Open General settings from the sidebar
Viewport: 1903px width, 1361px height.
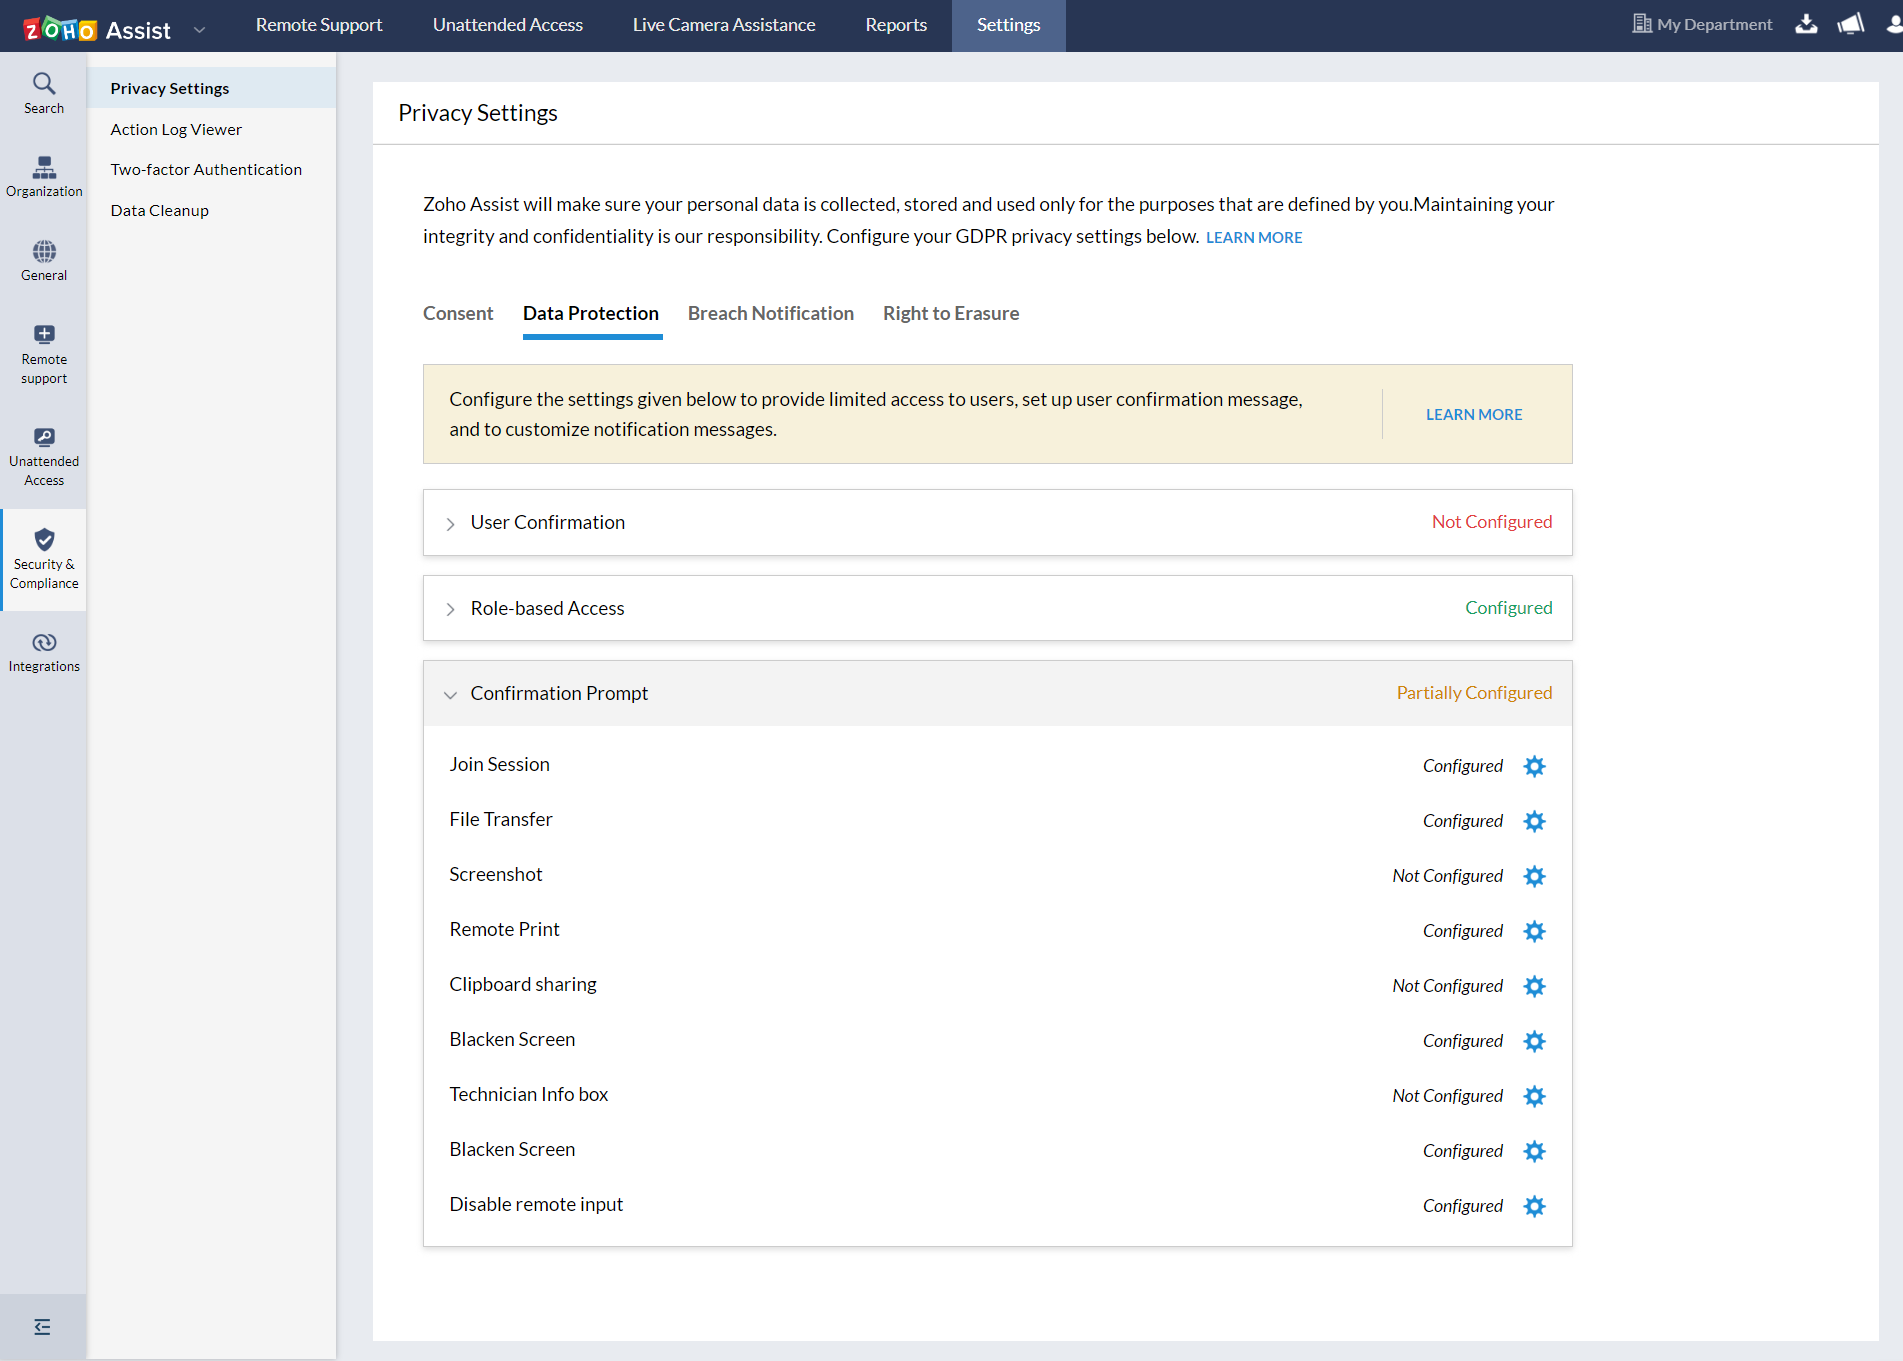[43, 260]
